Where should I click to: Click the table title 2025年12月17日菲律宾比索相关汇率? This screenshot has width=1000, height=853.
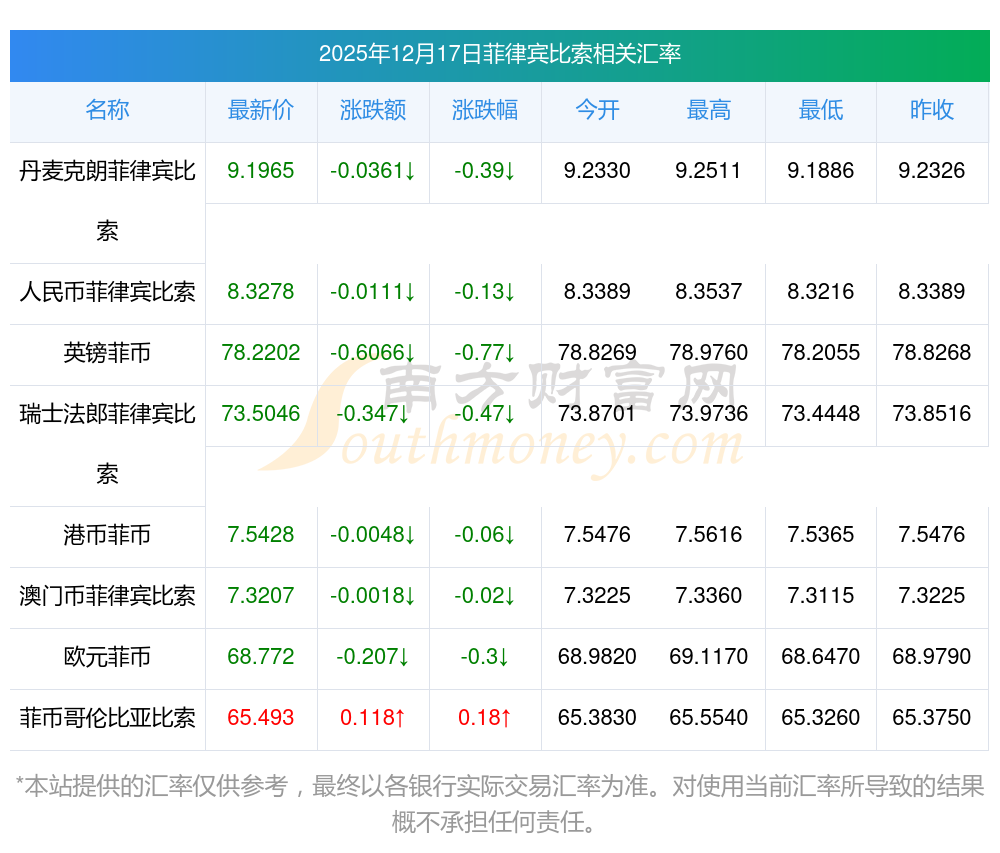tap(499, 54)
